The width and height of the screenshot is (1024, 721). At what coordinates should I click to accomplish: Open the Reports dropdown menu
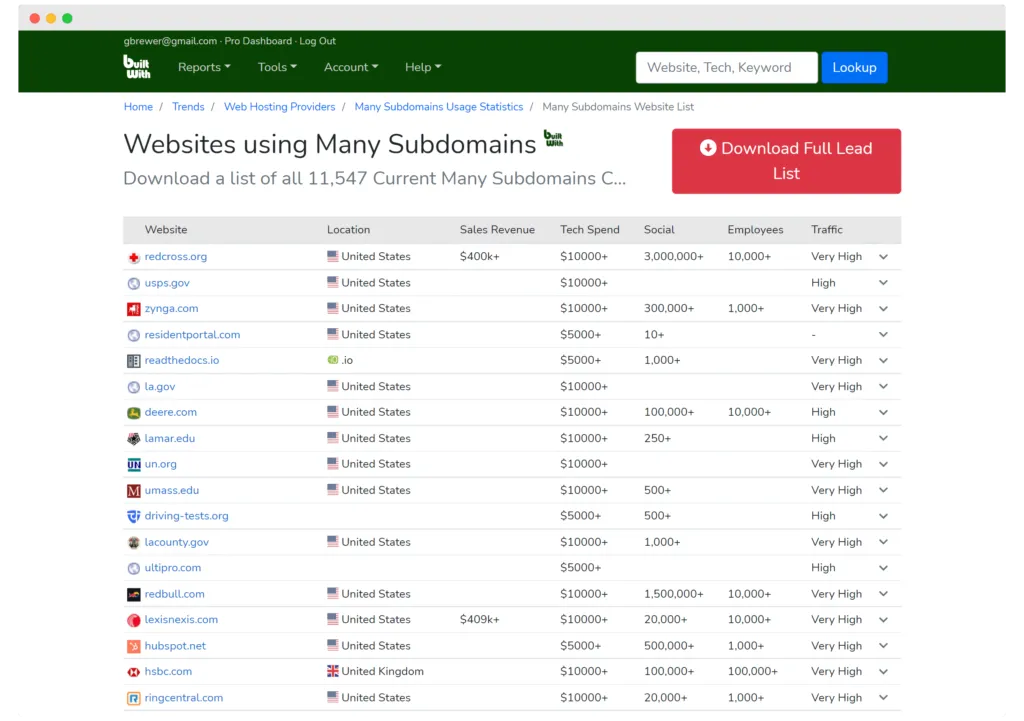click(x=204, y=67)
